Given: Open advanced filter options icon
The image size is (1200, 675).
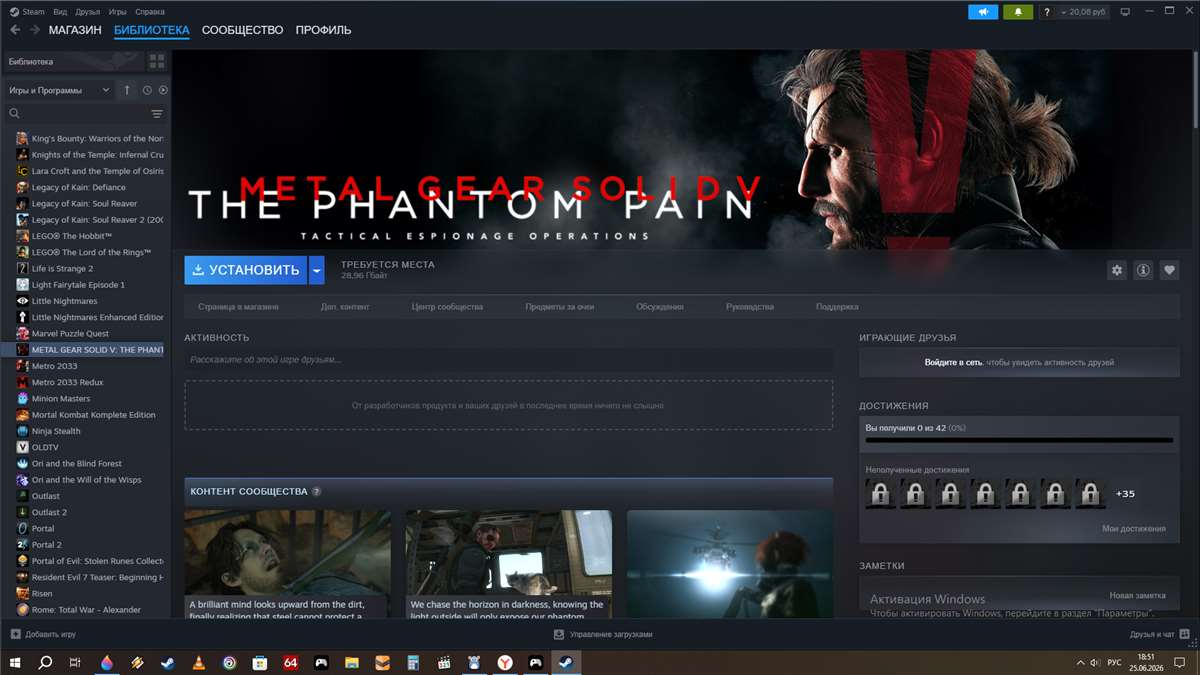Looking at the screenshot, I should [157, 114].
